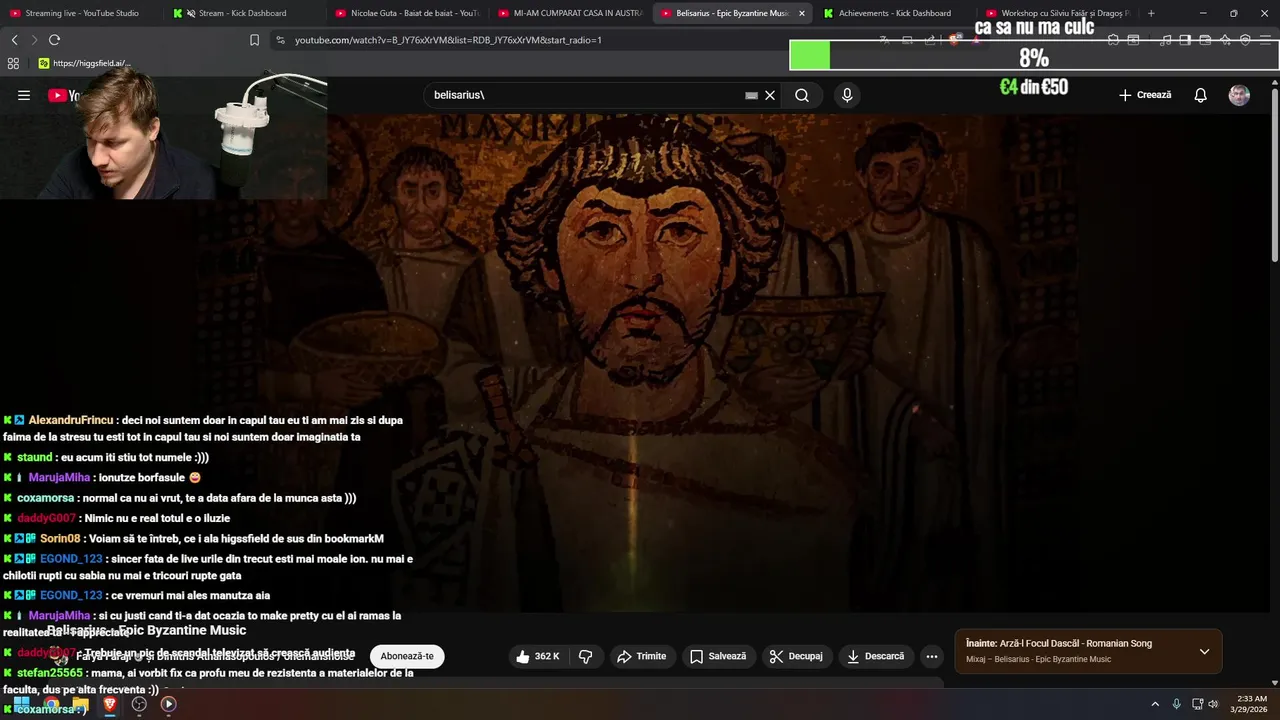
Task: Focus the browser URL address bar
Action: pyautogui.click(x=580, y=40)
